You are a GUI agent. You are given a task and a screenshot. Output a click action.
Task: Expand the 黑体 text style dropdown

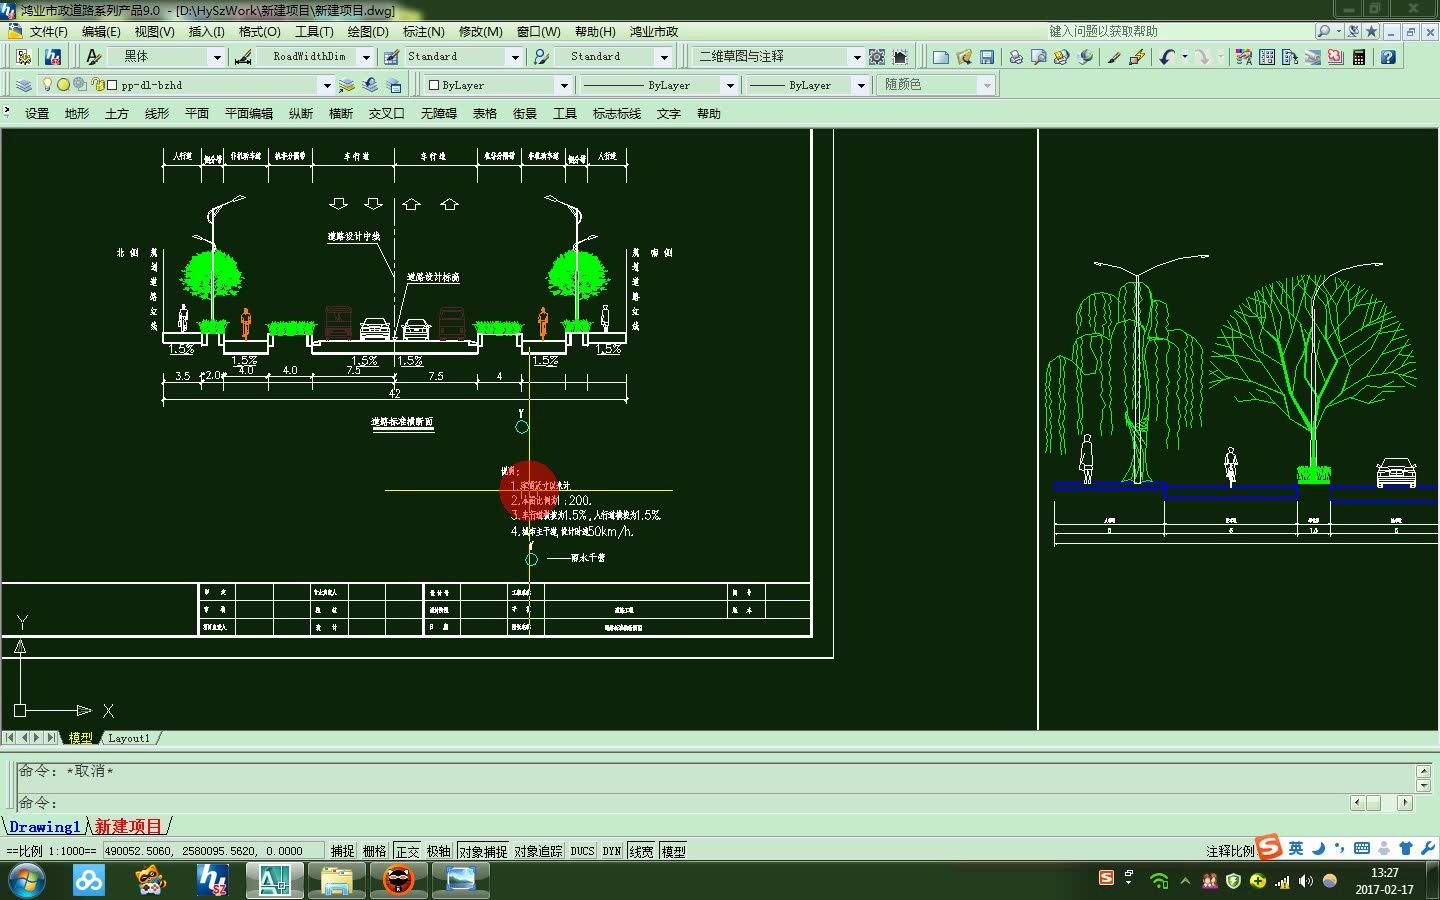[216, 57]
